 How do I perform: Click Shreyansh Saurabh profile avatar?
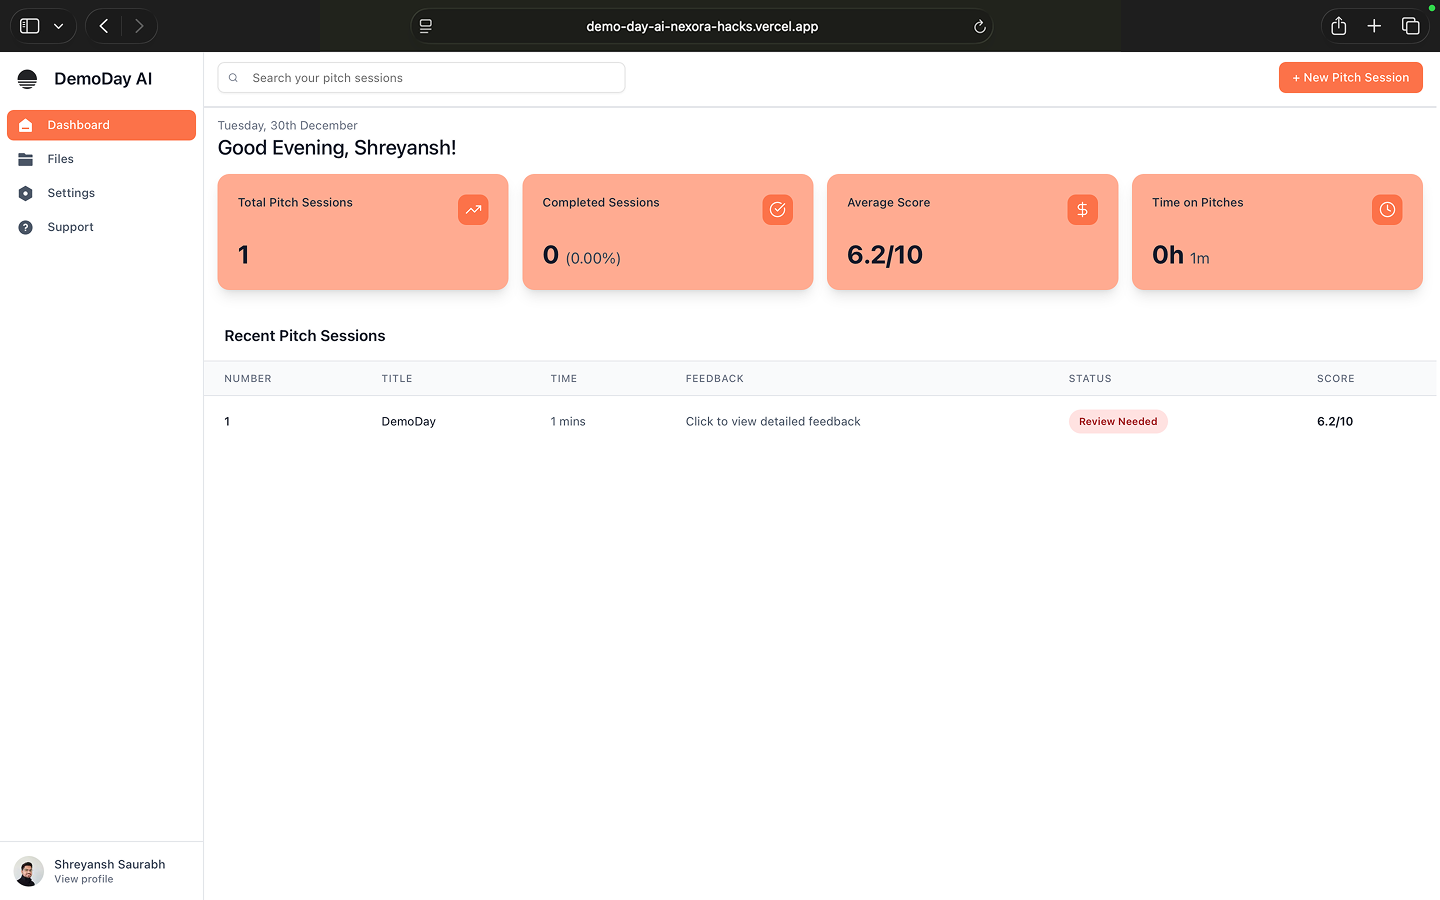[28, 871]
